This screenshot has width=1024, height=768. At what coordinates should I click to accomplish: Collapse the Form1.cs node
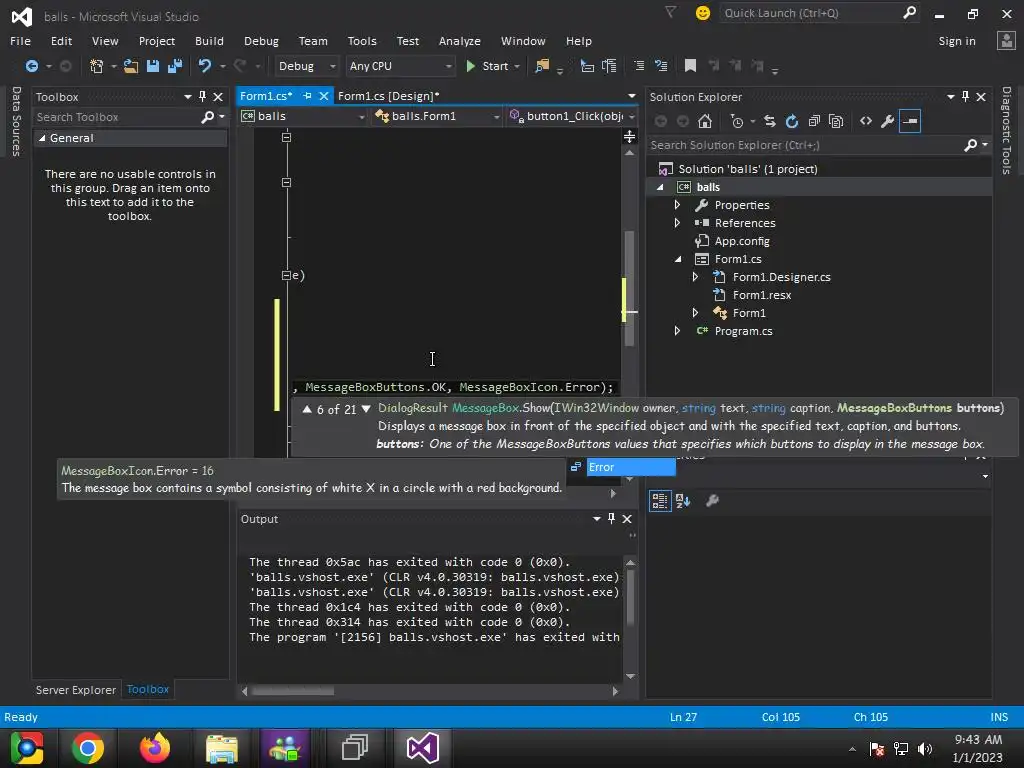(678, 259)
